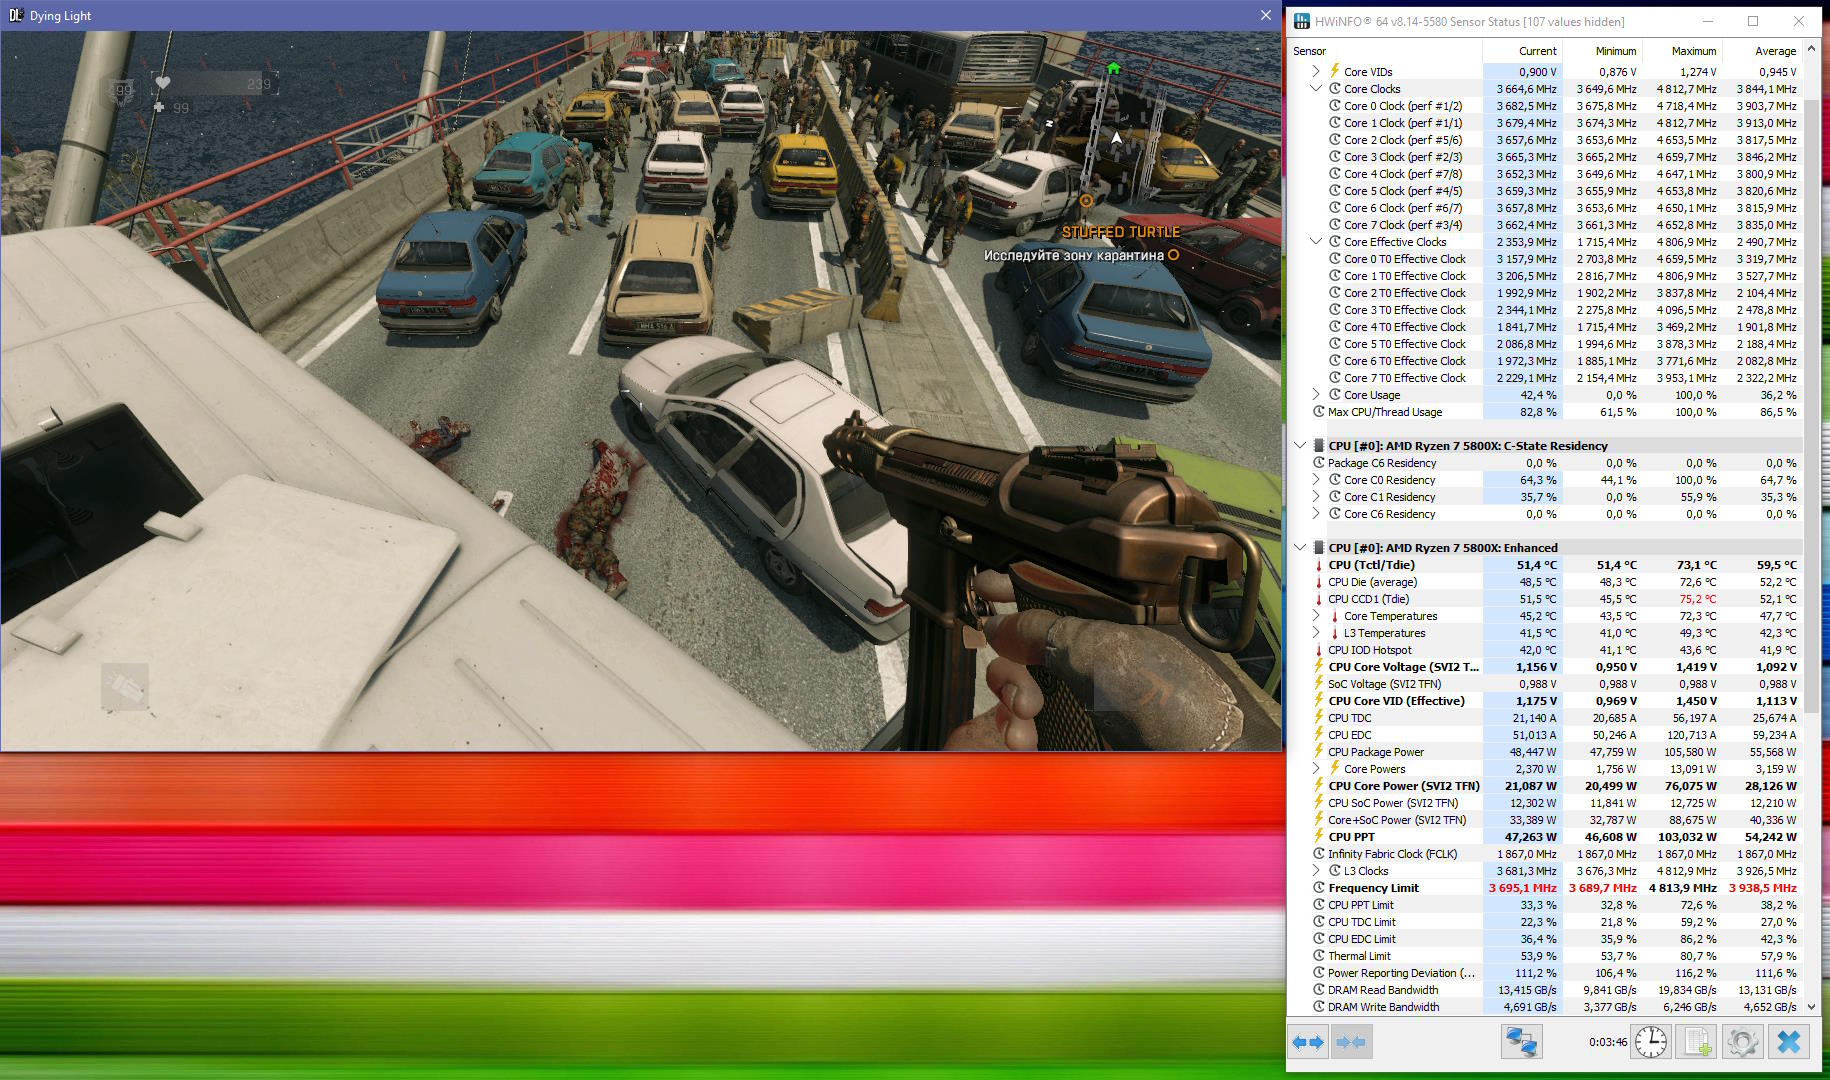Click the HWiNFO title bar text
Viewport: 1830px width, 1080px height.
[1469, 21]
